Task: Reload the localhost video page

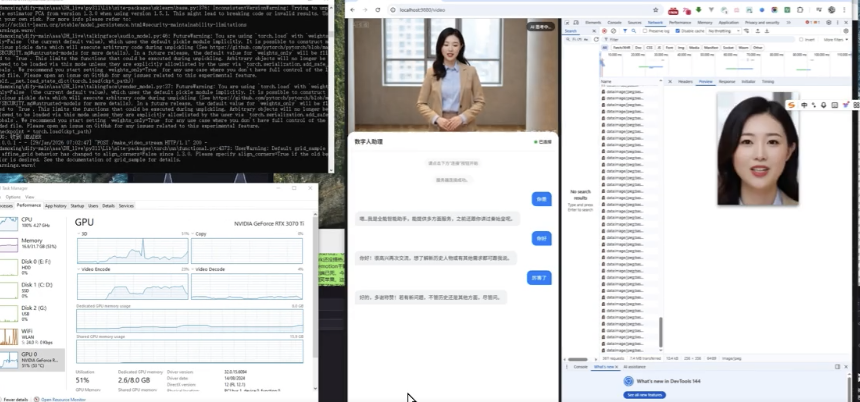Action: [x=378, y=10]
